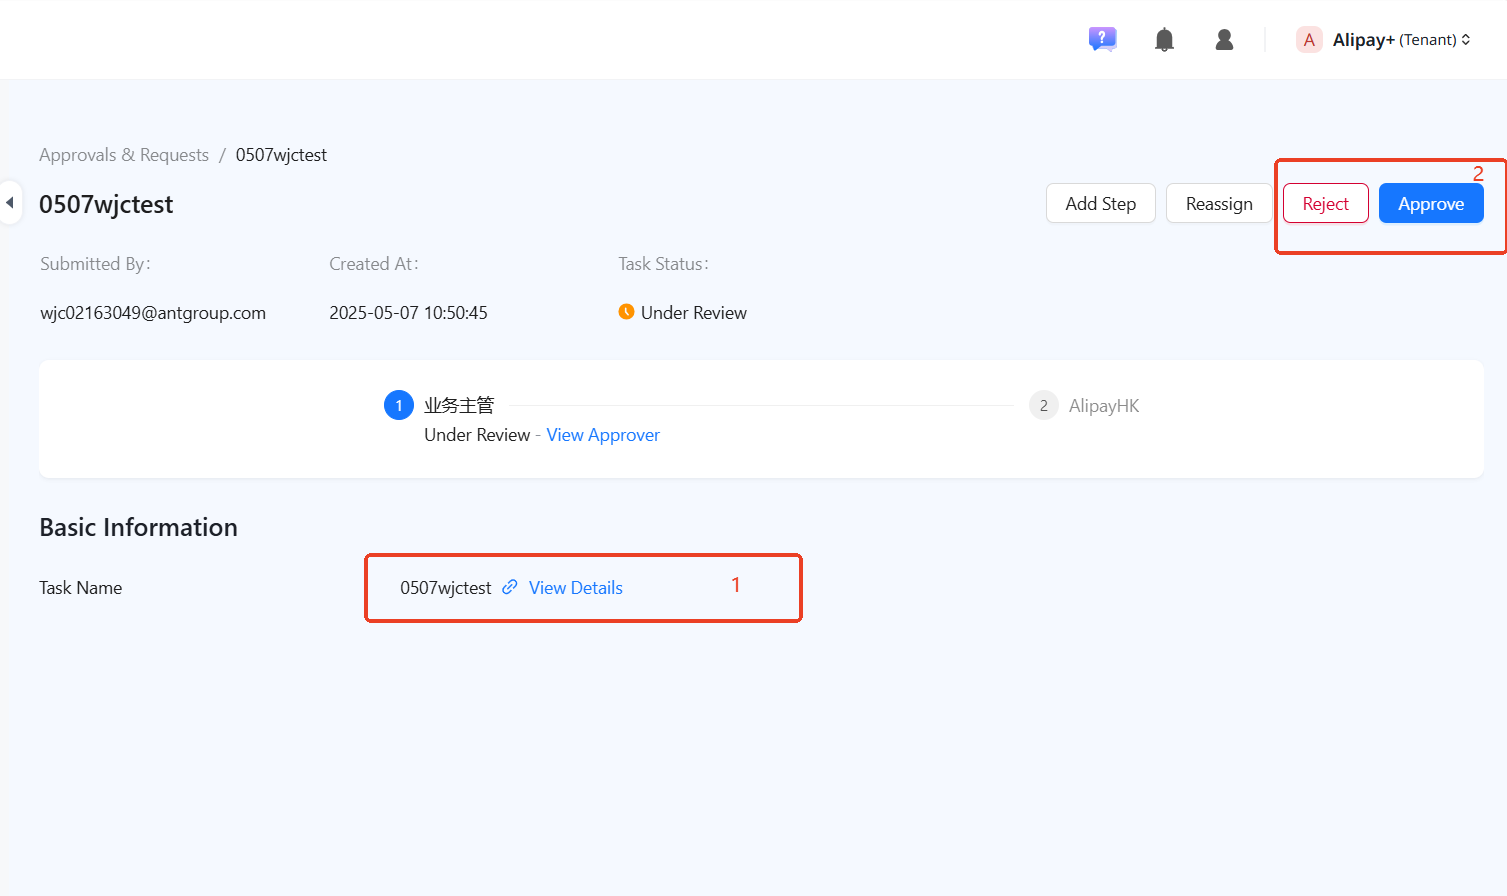Open View Details for the task

click(x=575, y=588)
